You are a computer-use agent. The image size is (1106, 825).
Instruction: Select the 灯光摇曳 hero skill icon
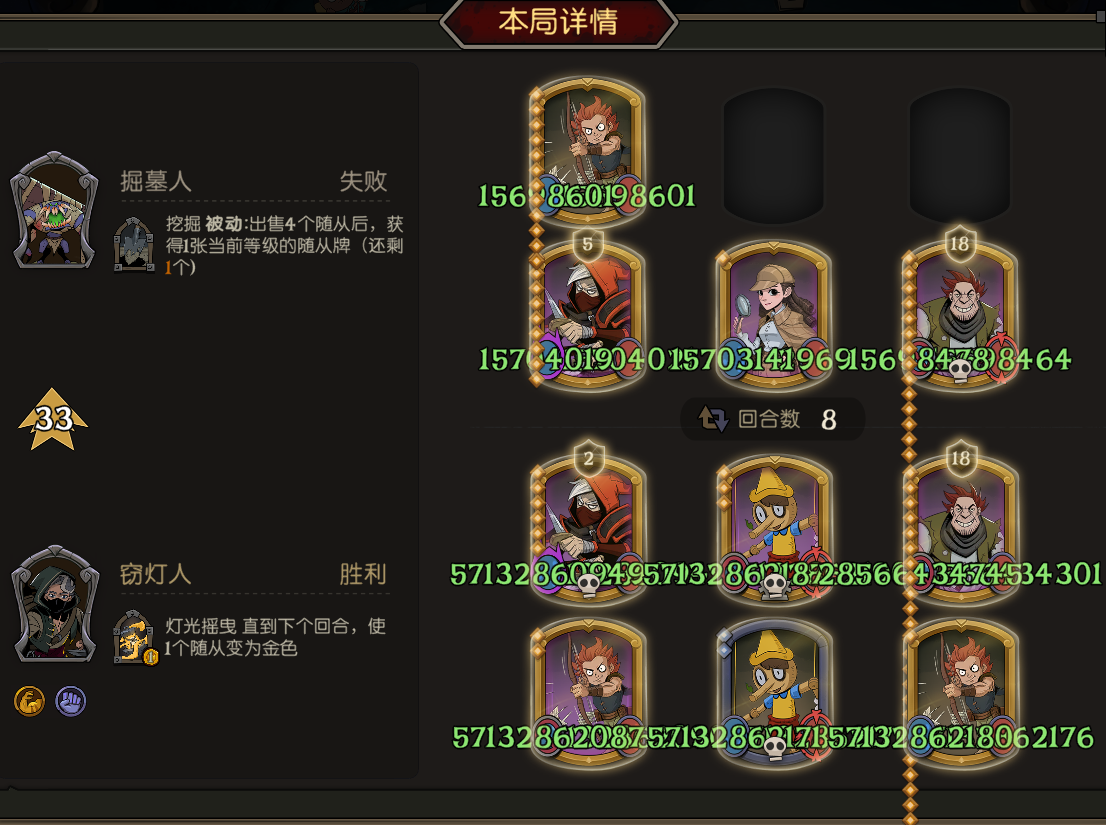pyautogui.click(x=134, y=637)
